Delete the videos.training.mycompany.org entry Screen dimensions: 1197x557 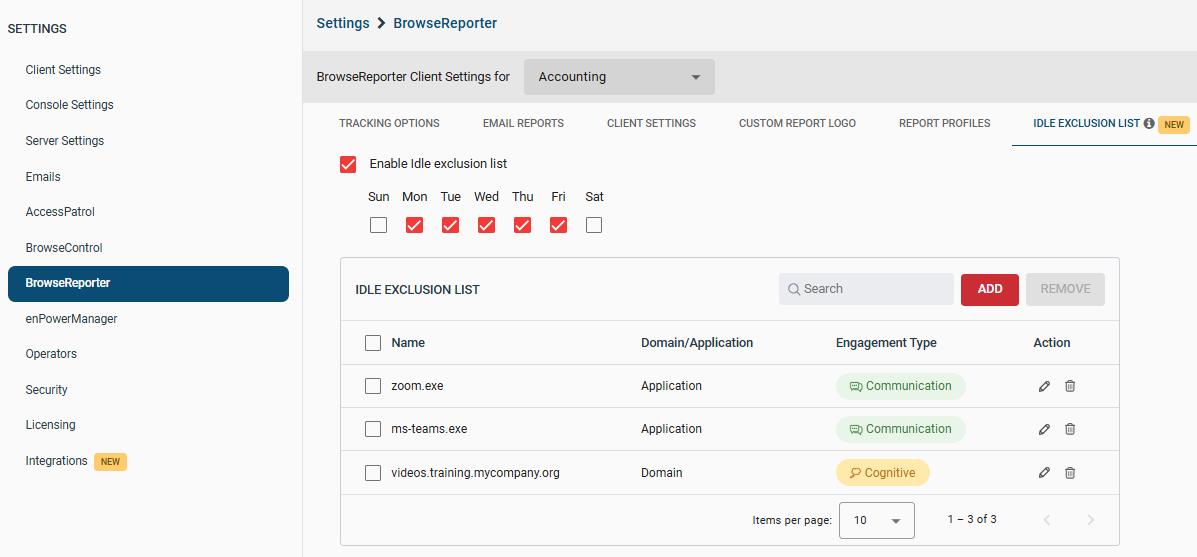[x=1070, y=473]
